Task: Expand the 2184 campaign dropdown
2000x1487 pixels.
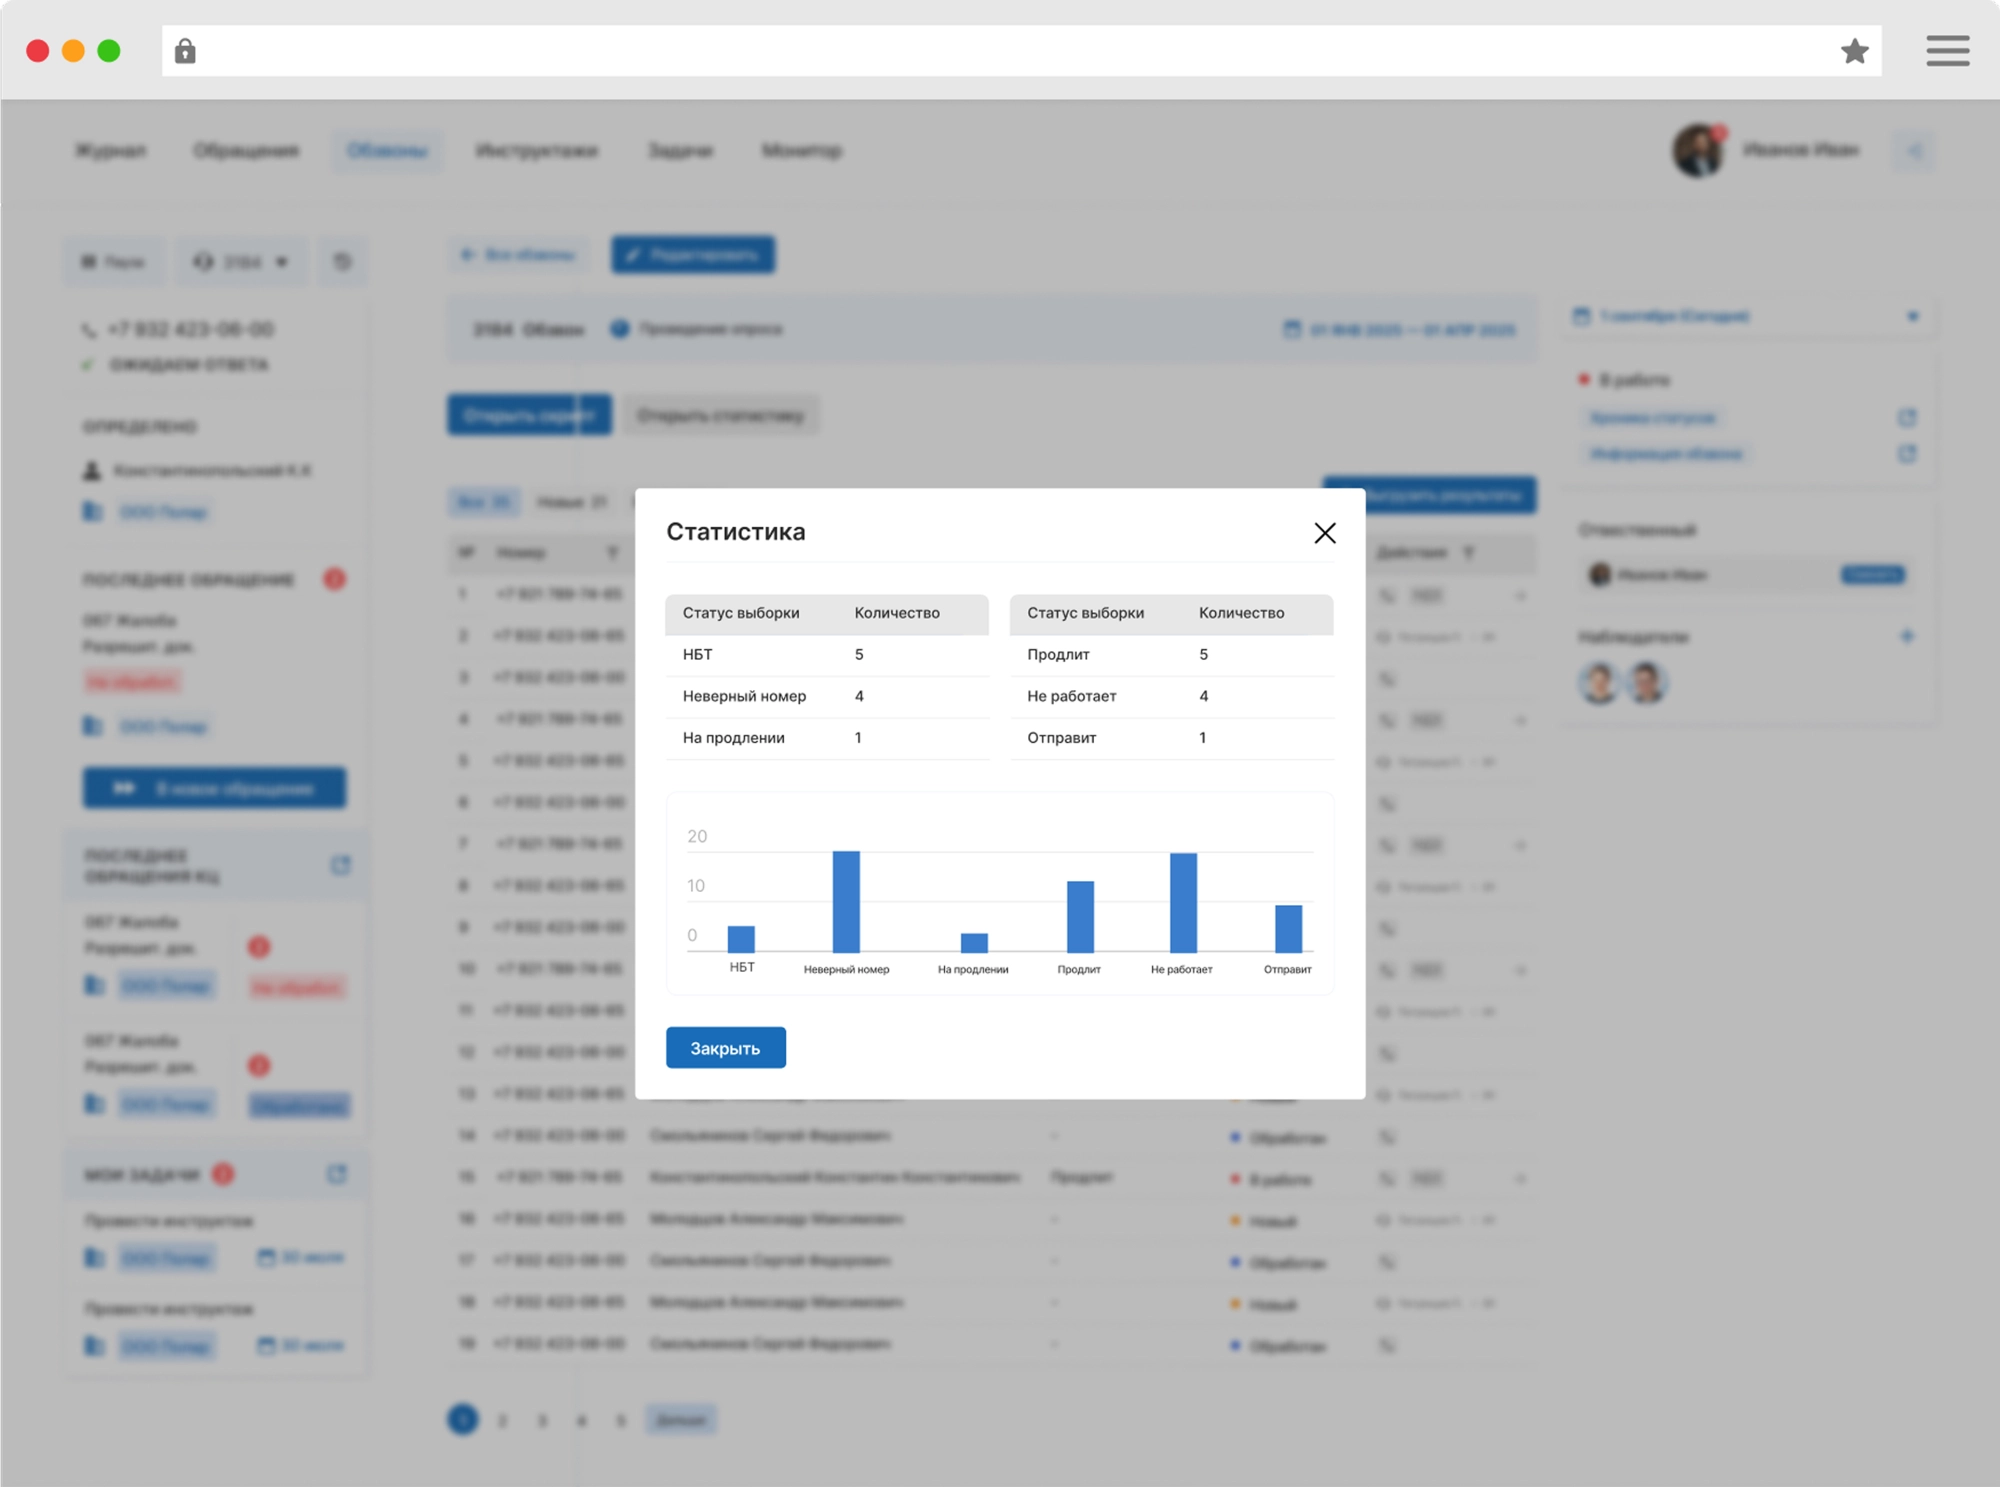Action: tap(241, 262)
